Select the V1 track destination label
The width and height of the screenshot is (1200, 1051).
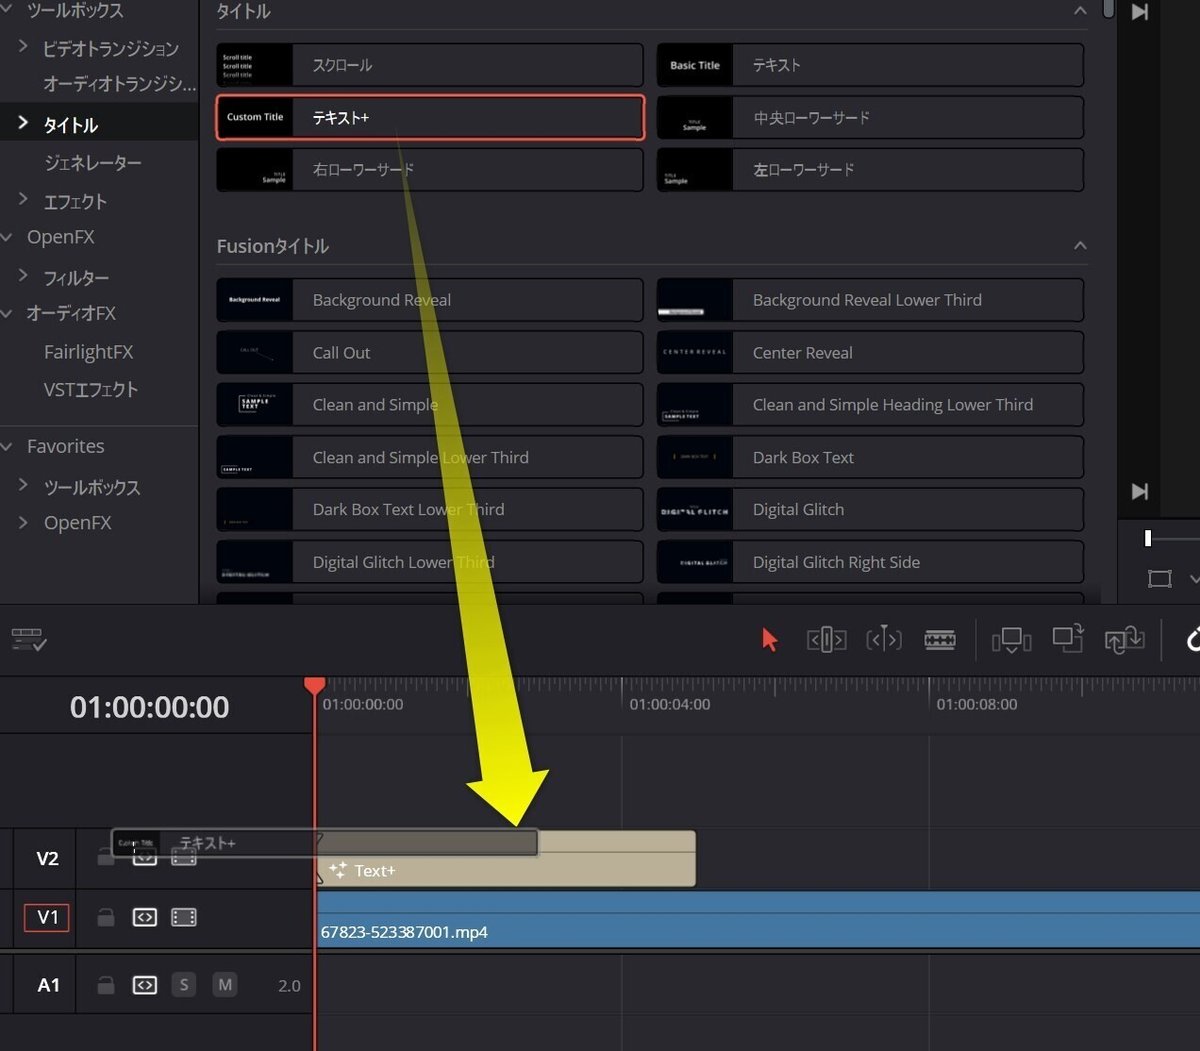click(x=47, y=917)
